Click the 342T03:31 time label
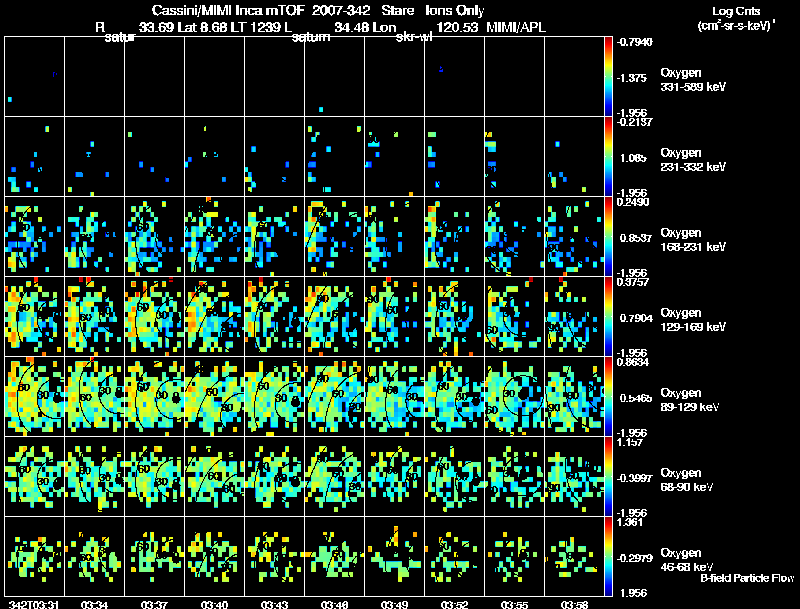The height and width of the screenshot is (609, 800). tap(34, 605)
